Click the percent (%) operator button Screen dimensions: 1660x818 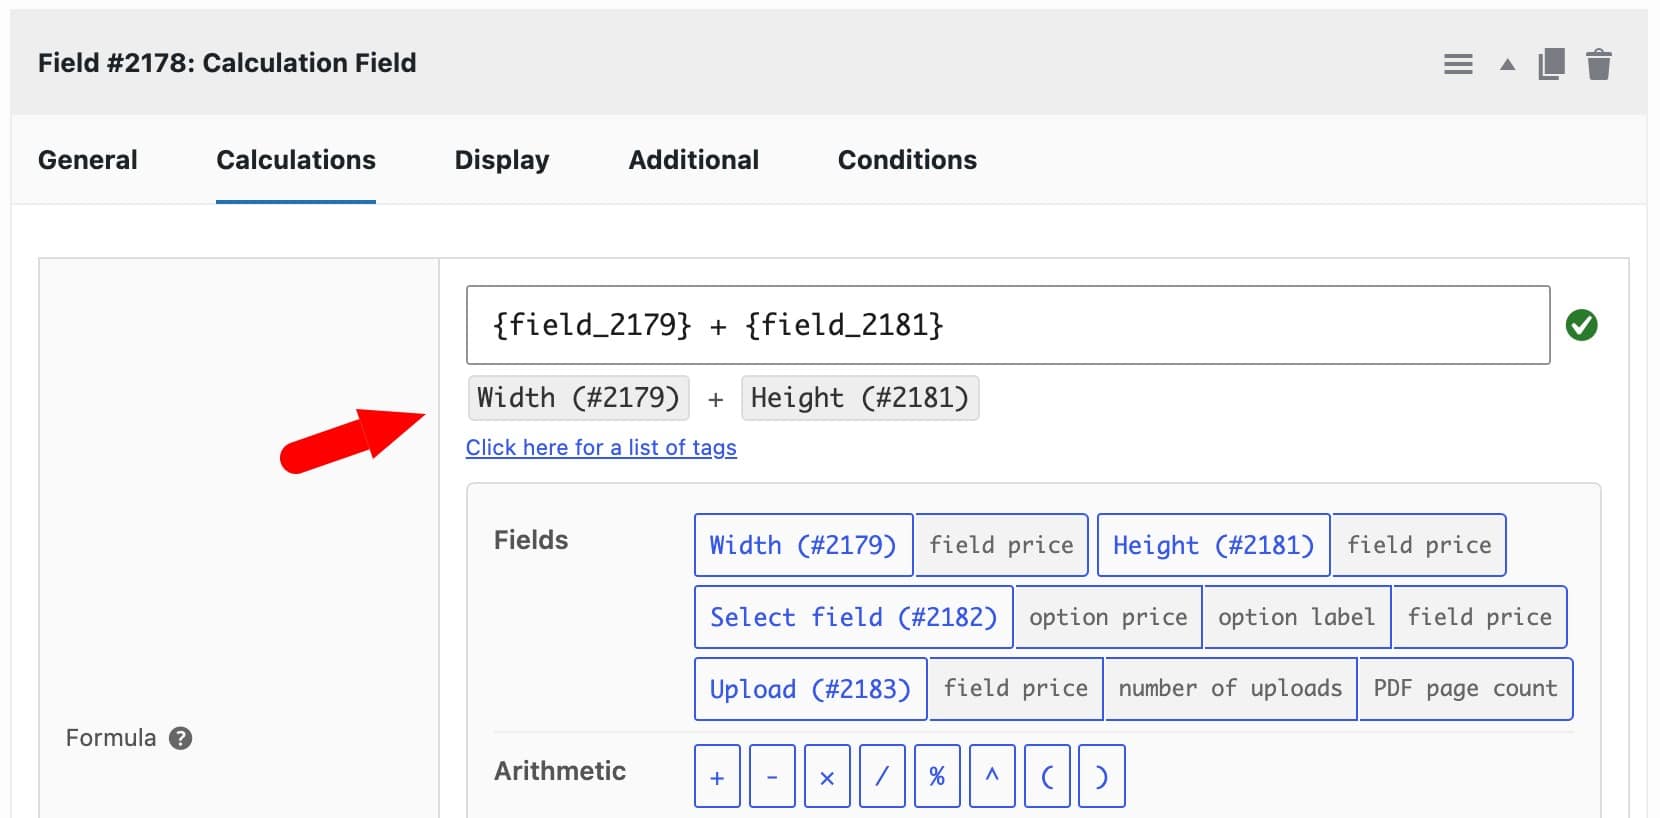point(937,776)
